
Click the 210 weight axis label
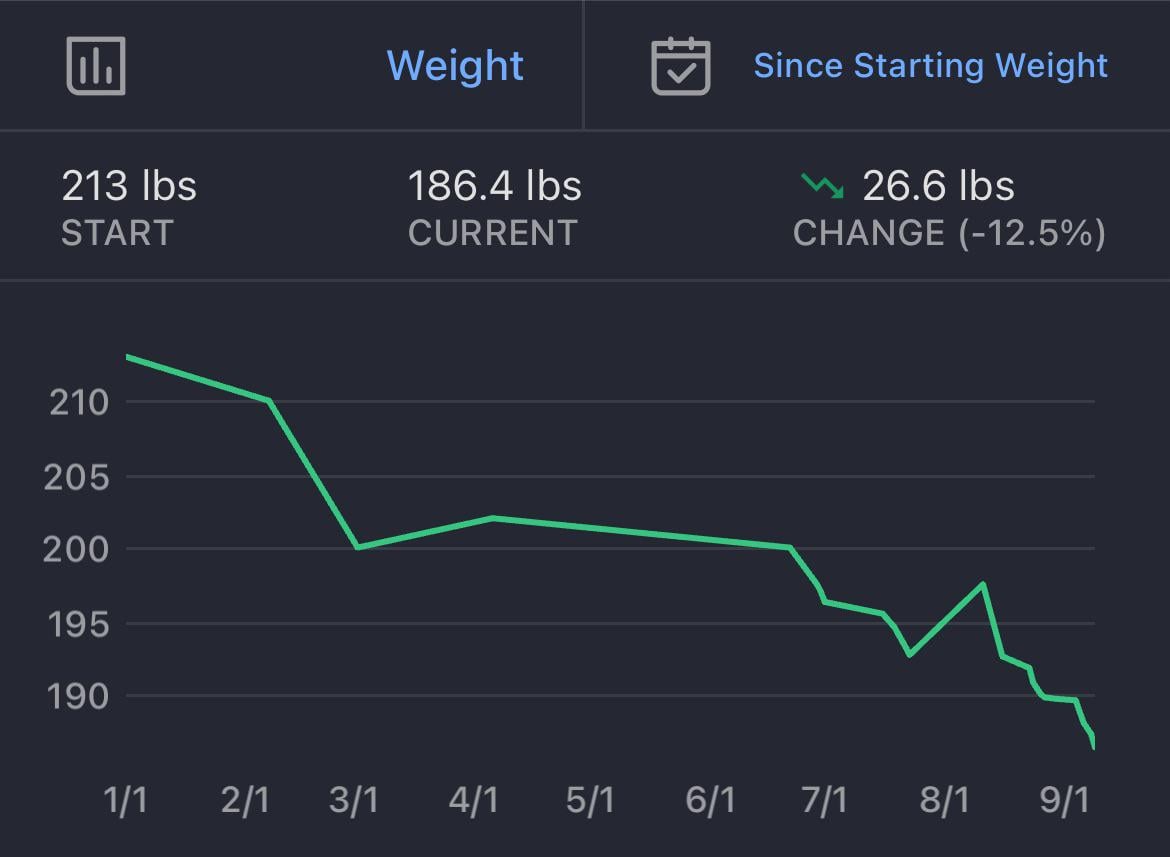[x=78, y=403]
